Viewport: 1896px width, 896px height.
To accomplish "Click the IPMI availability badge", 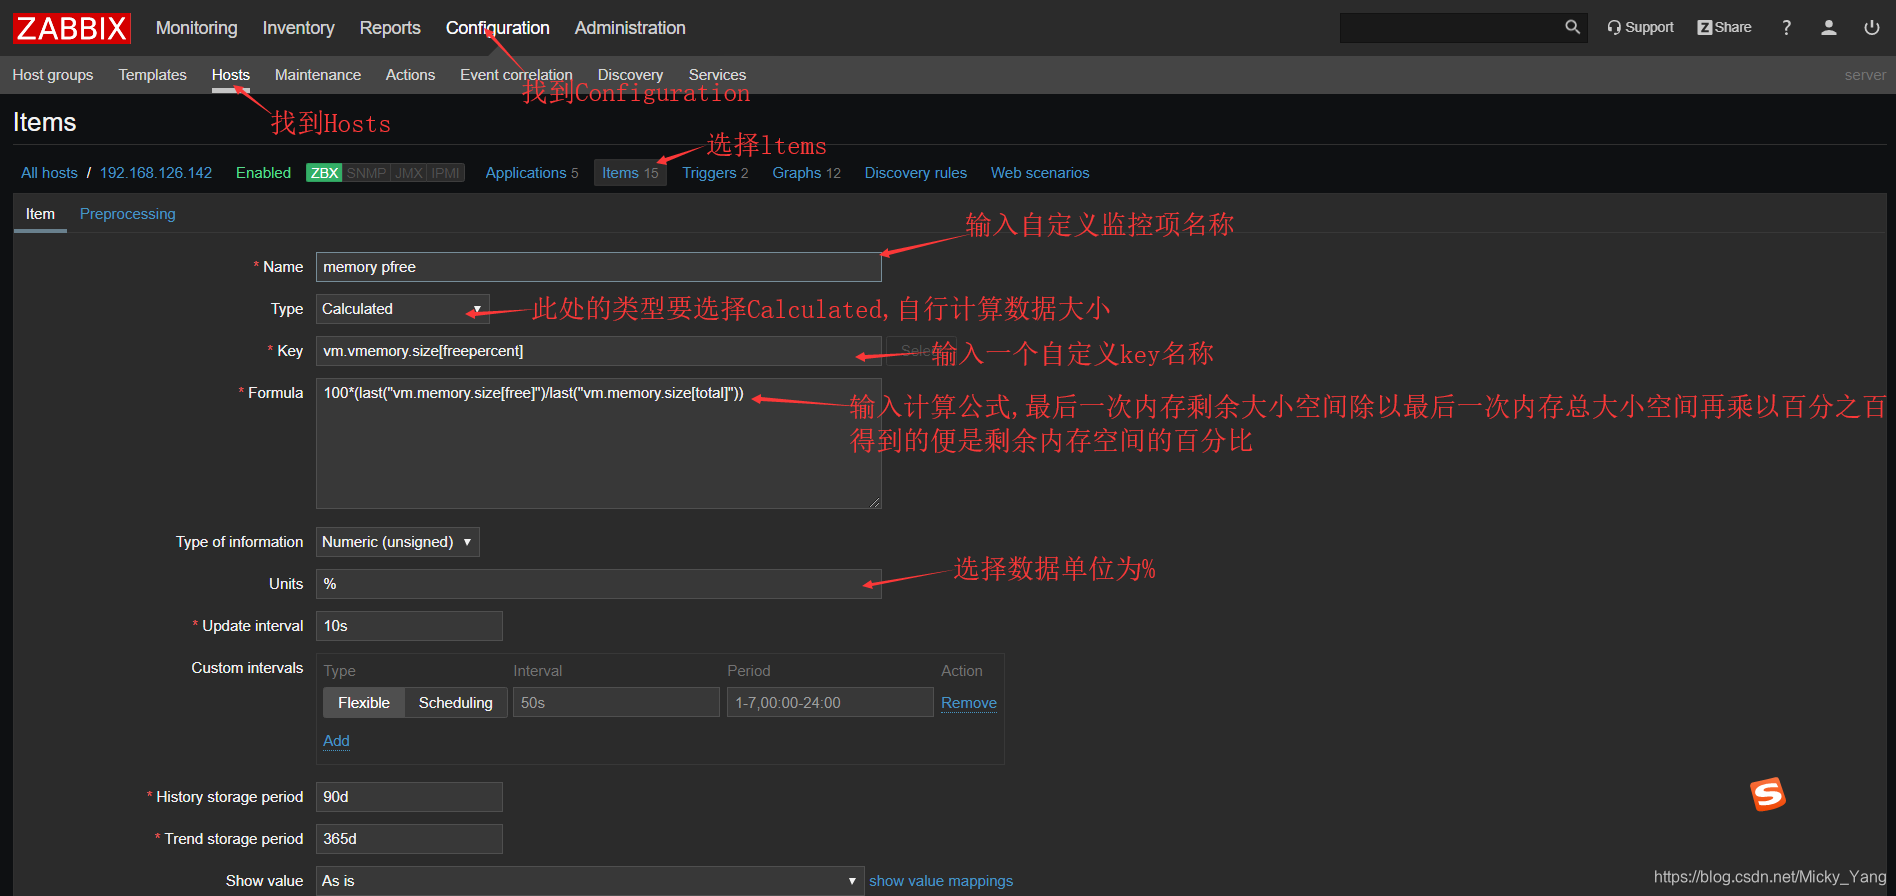I will tap(445, 173).
